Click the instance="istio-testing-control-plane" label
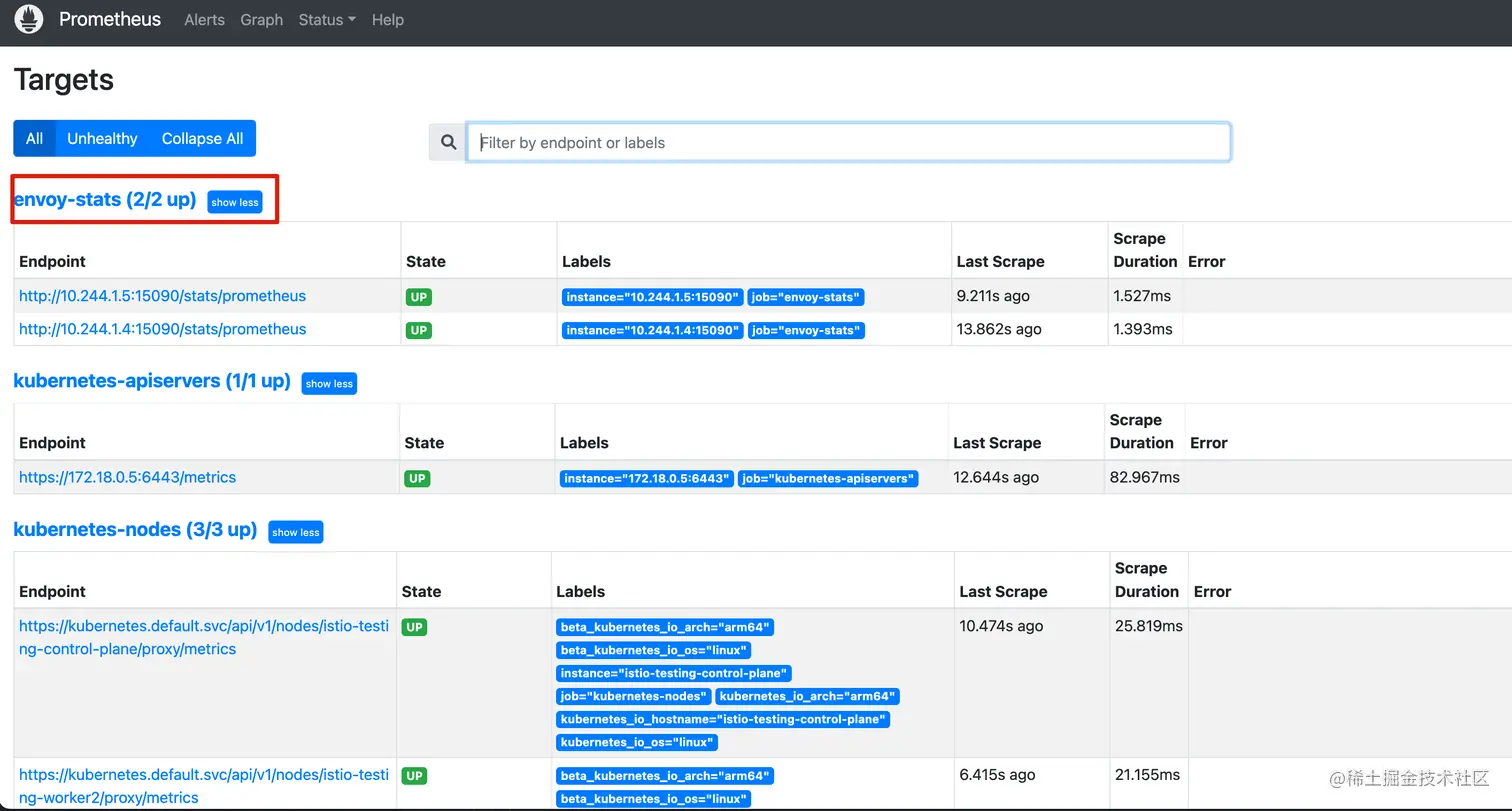The height and width of the screenshot is (811, 1512). (674, 673)
